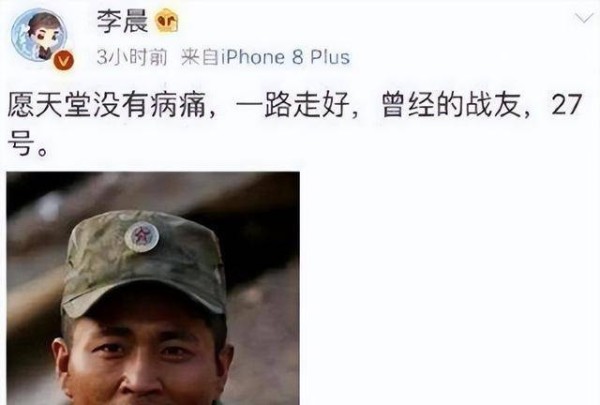Image resolution: width=600 pixels, height=405 pixels.
Task: Click the number 27 in post text
Action: (x=567, y=105)
